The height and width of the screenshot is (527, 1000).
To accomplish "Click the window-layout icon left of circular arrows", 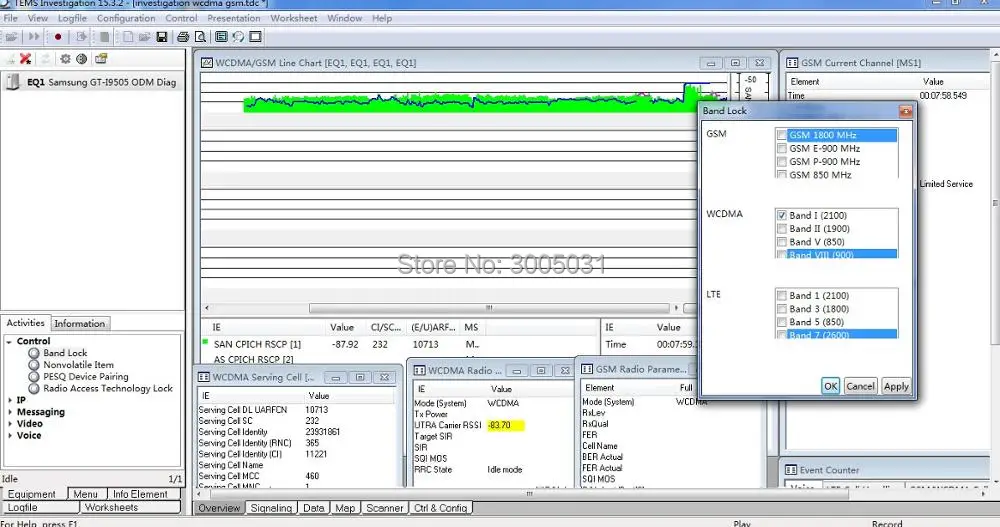I will (x=221, y=37).
